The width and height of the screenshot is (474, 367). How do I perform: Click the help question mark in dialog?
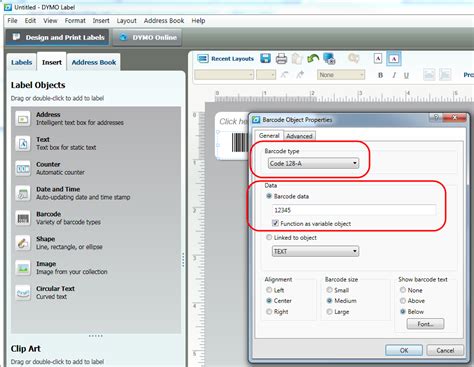[436, 117]
